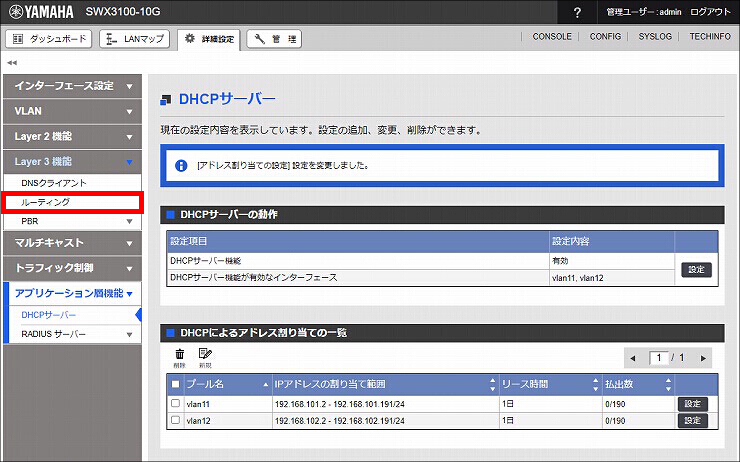Open the ダッシュボード tab
This screenshot has width=740, height=462.
click(x=49, y=39)
